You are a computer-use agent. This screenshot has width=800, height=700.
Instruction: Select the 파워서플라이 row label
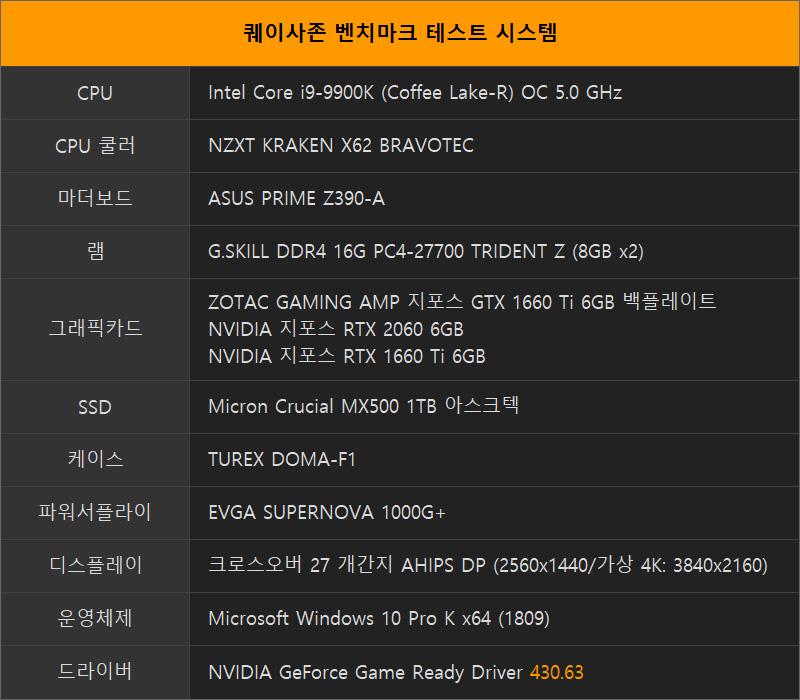point(95,512)
